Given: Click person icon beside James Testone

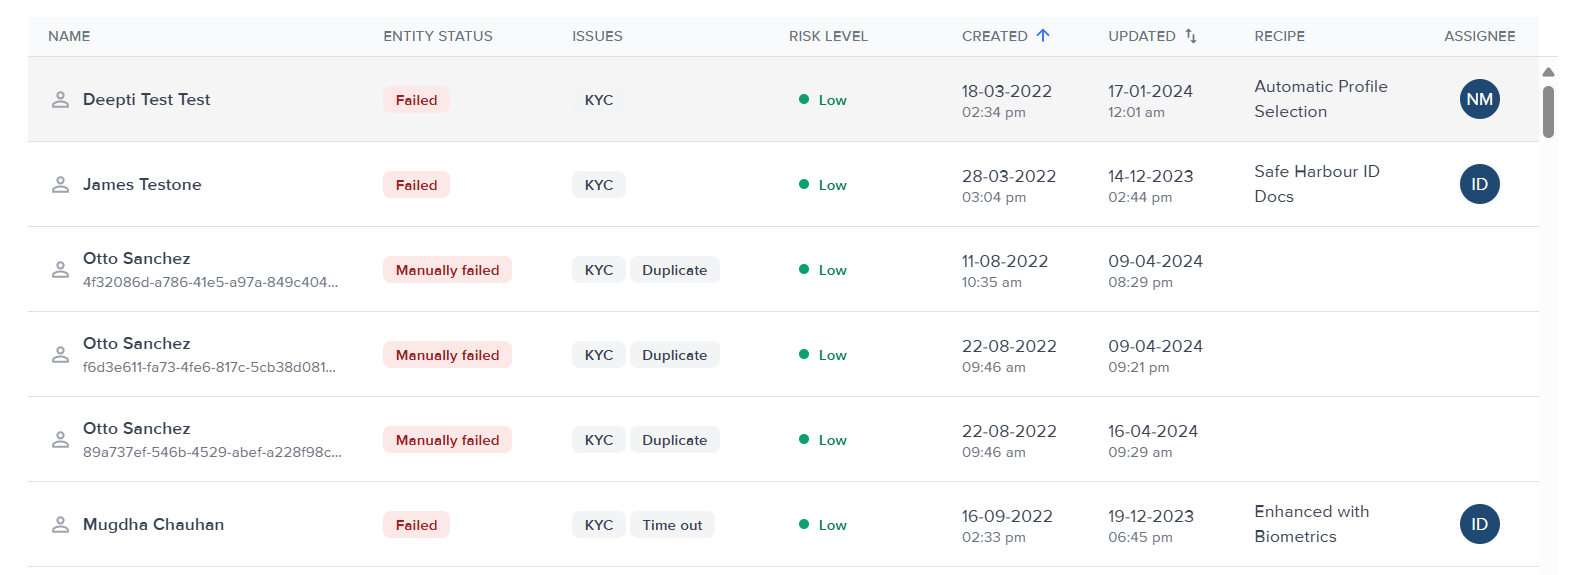Looking at the screenshot, I should tap(60, 185).
